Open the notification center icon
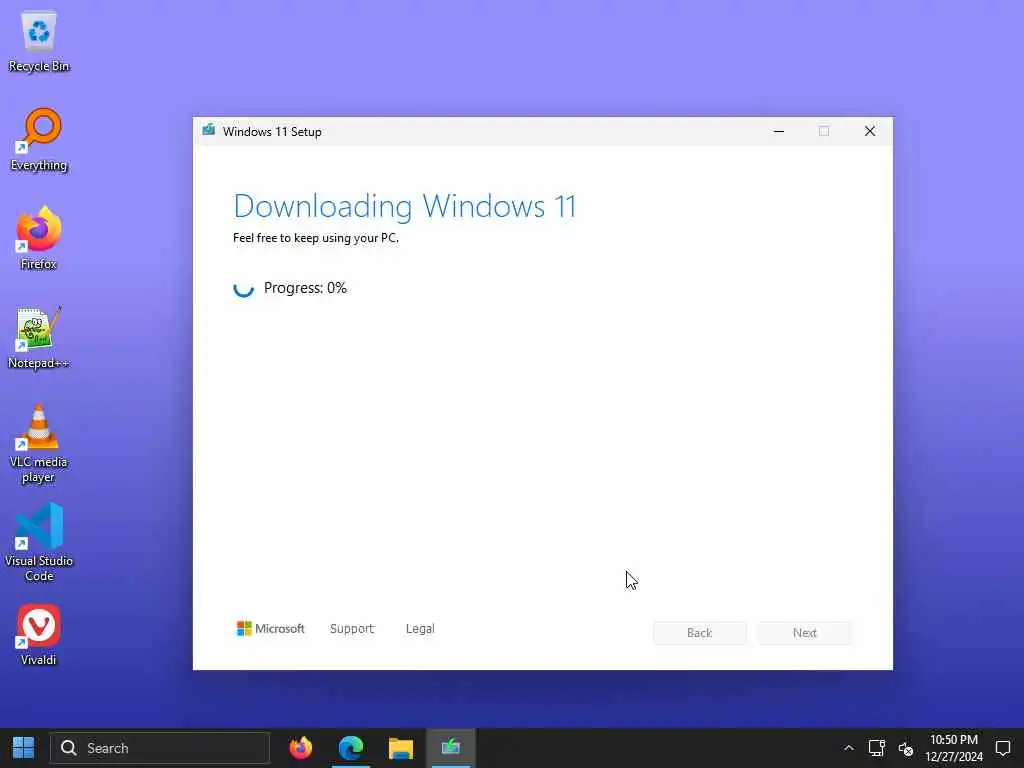The width and height of the screenshot is (1024, 768). point(1002,748)
